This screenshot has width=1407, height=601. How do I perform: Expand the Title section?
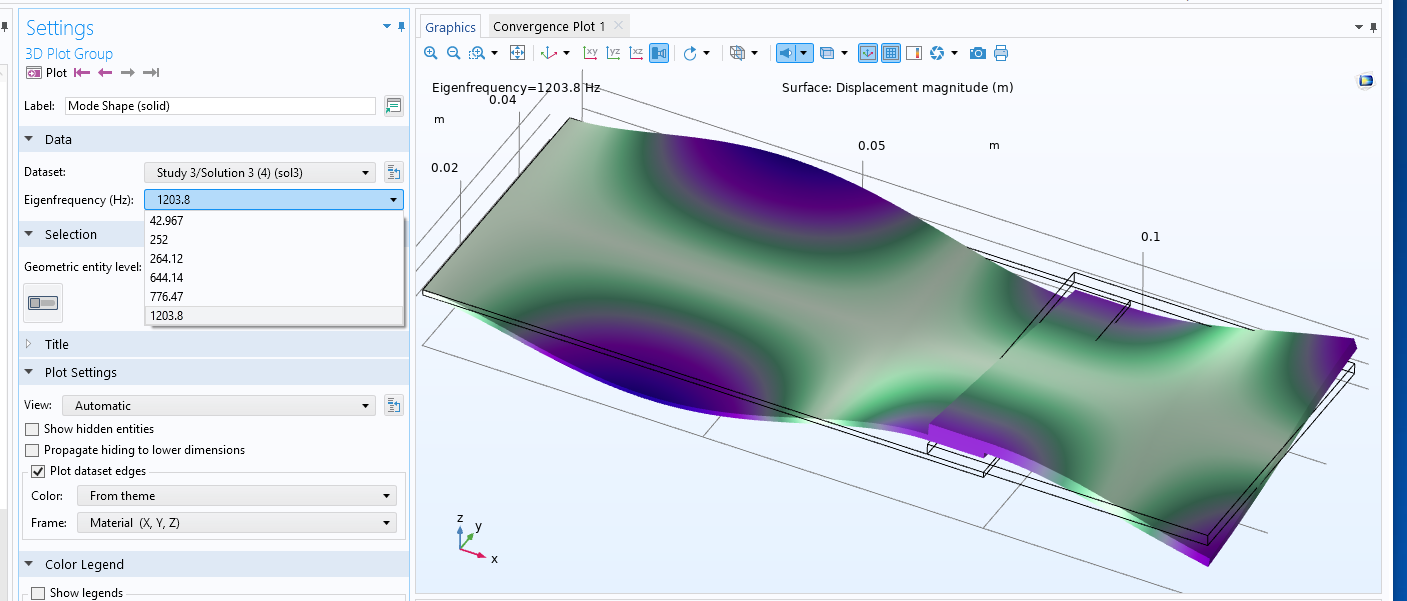57,344
